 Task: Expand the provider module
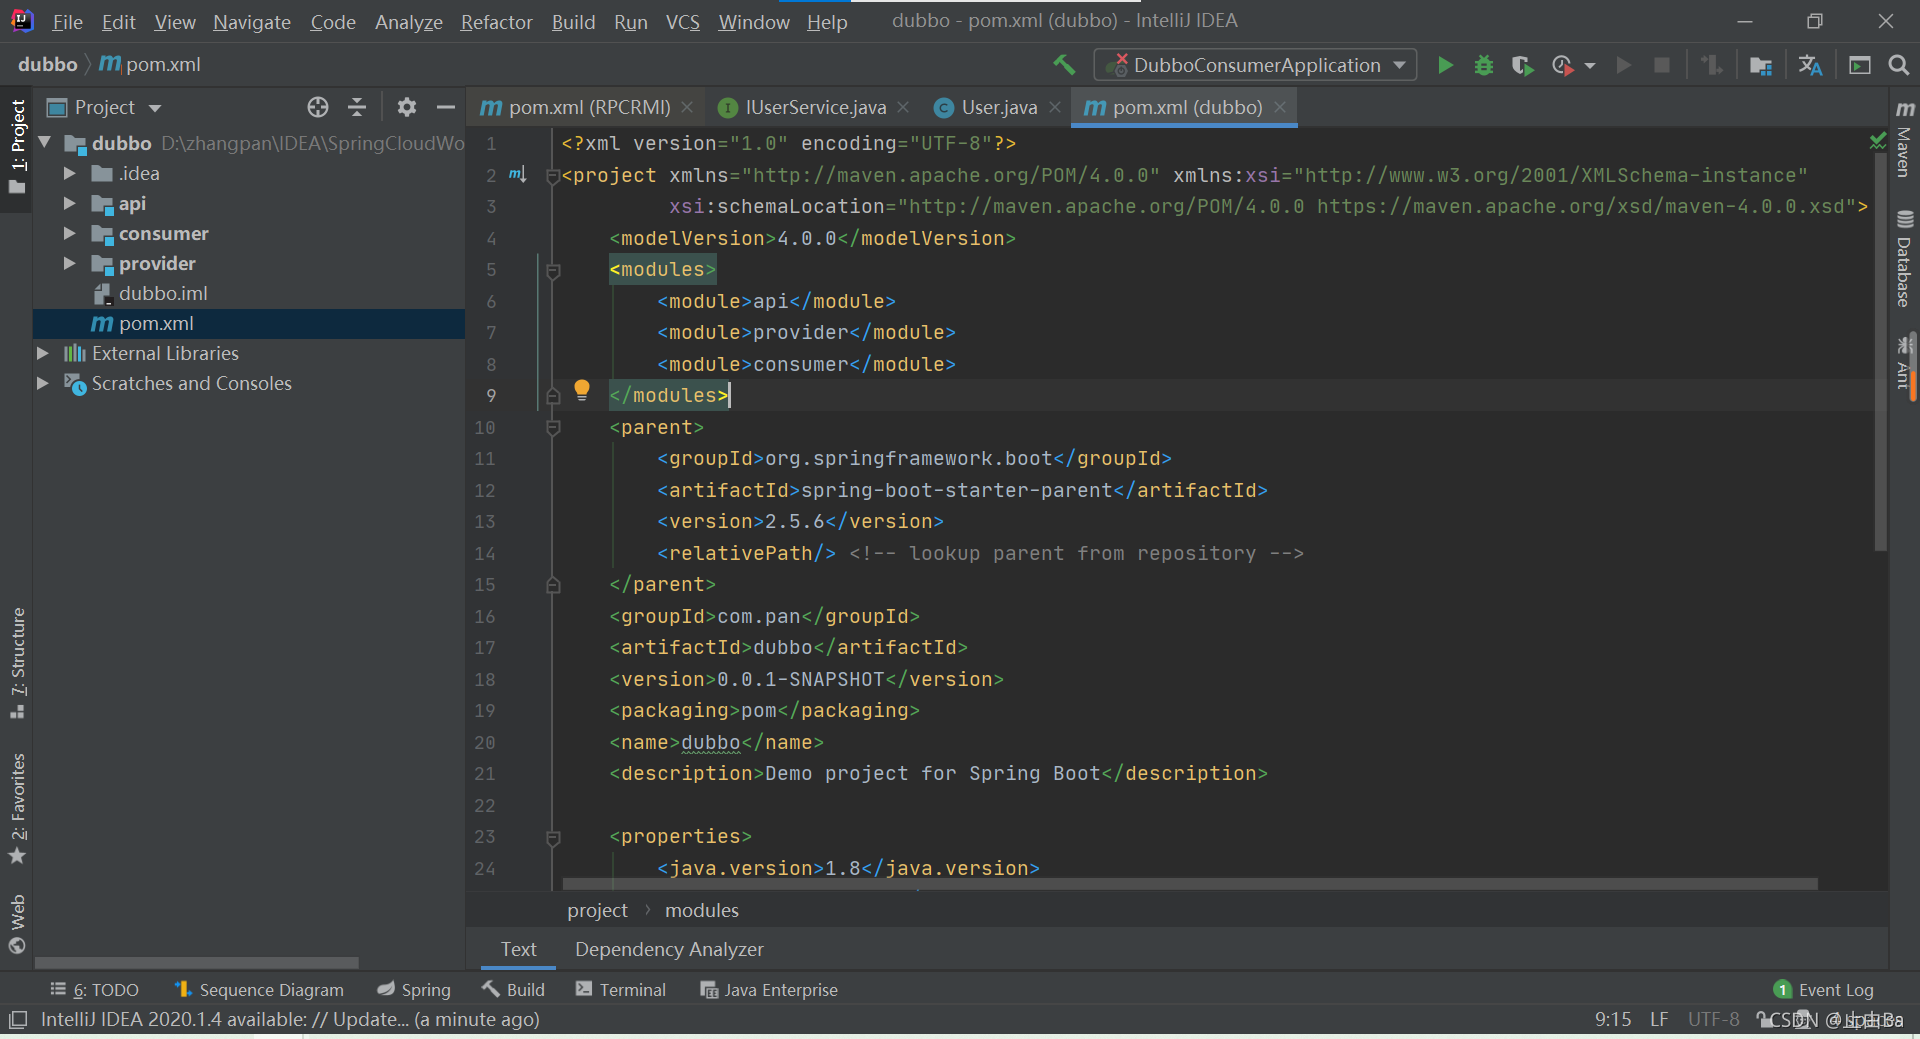[70, 263]
